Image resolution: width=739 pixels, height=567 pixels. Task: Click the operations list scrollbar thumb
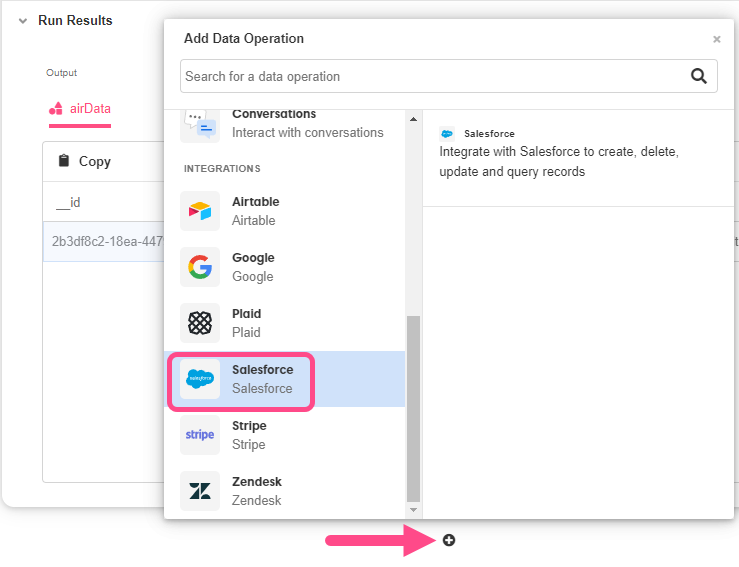413,409
